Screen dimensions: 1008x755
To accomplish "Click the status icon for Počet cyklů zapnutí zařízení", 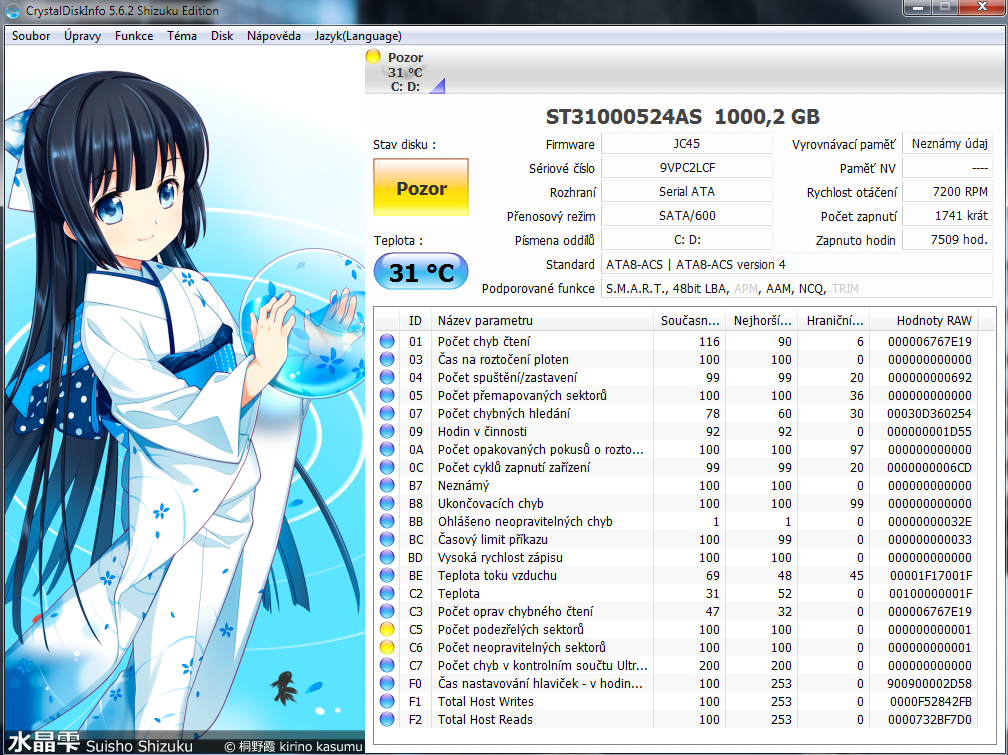I will click(x=387, y=468).
